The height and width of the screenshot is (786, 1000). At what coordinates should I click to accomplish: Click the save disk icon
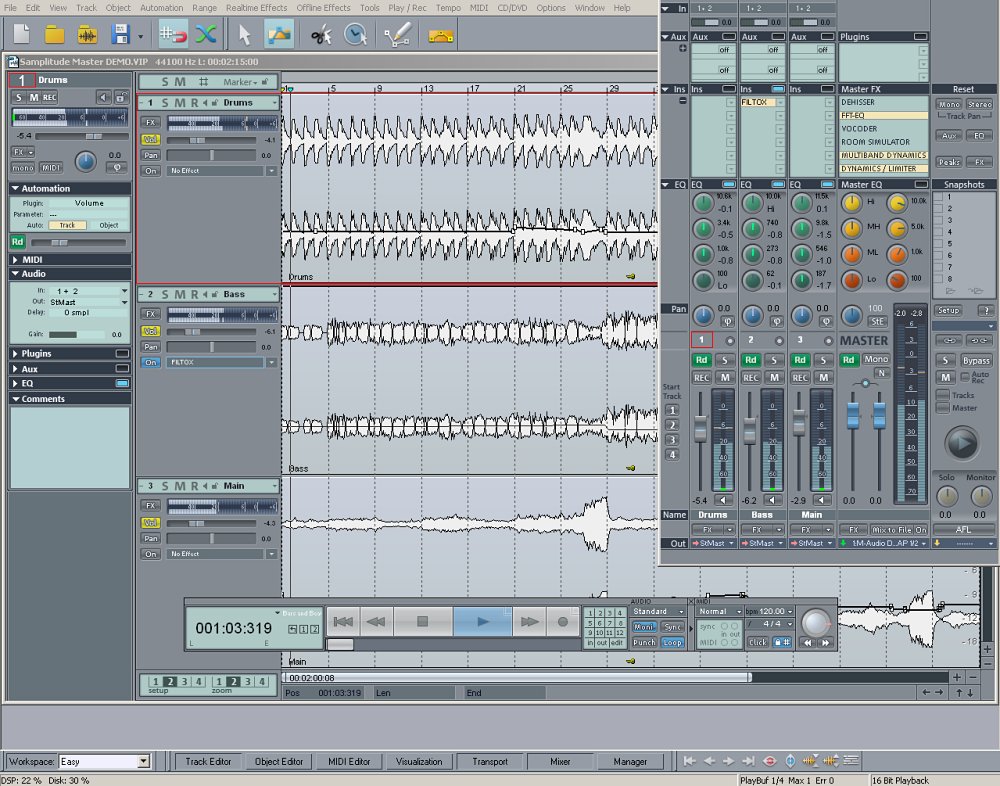coord(120,34)
